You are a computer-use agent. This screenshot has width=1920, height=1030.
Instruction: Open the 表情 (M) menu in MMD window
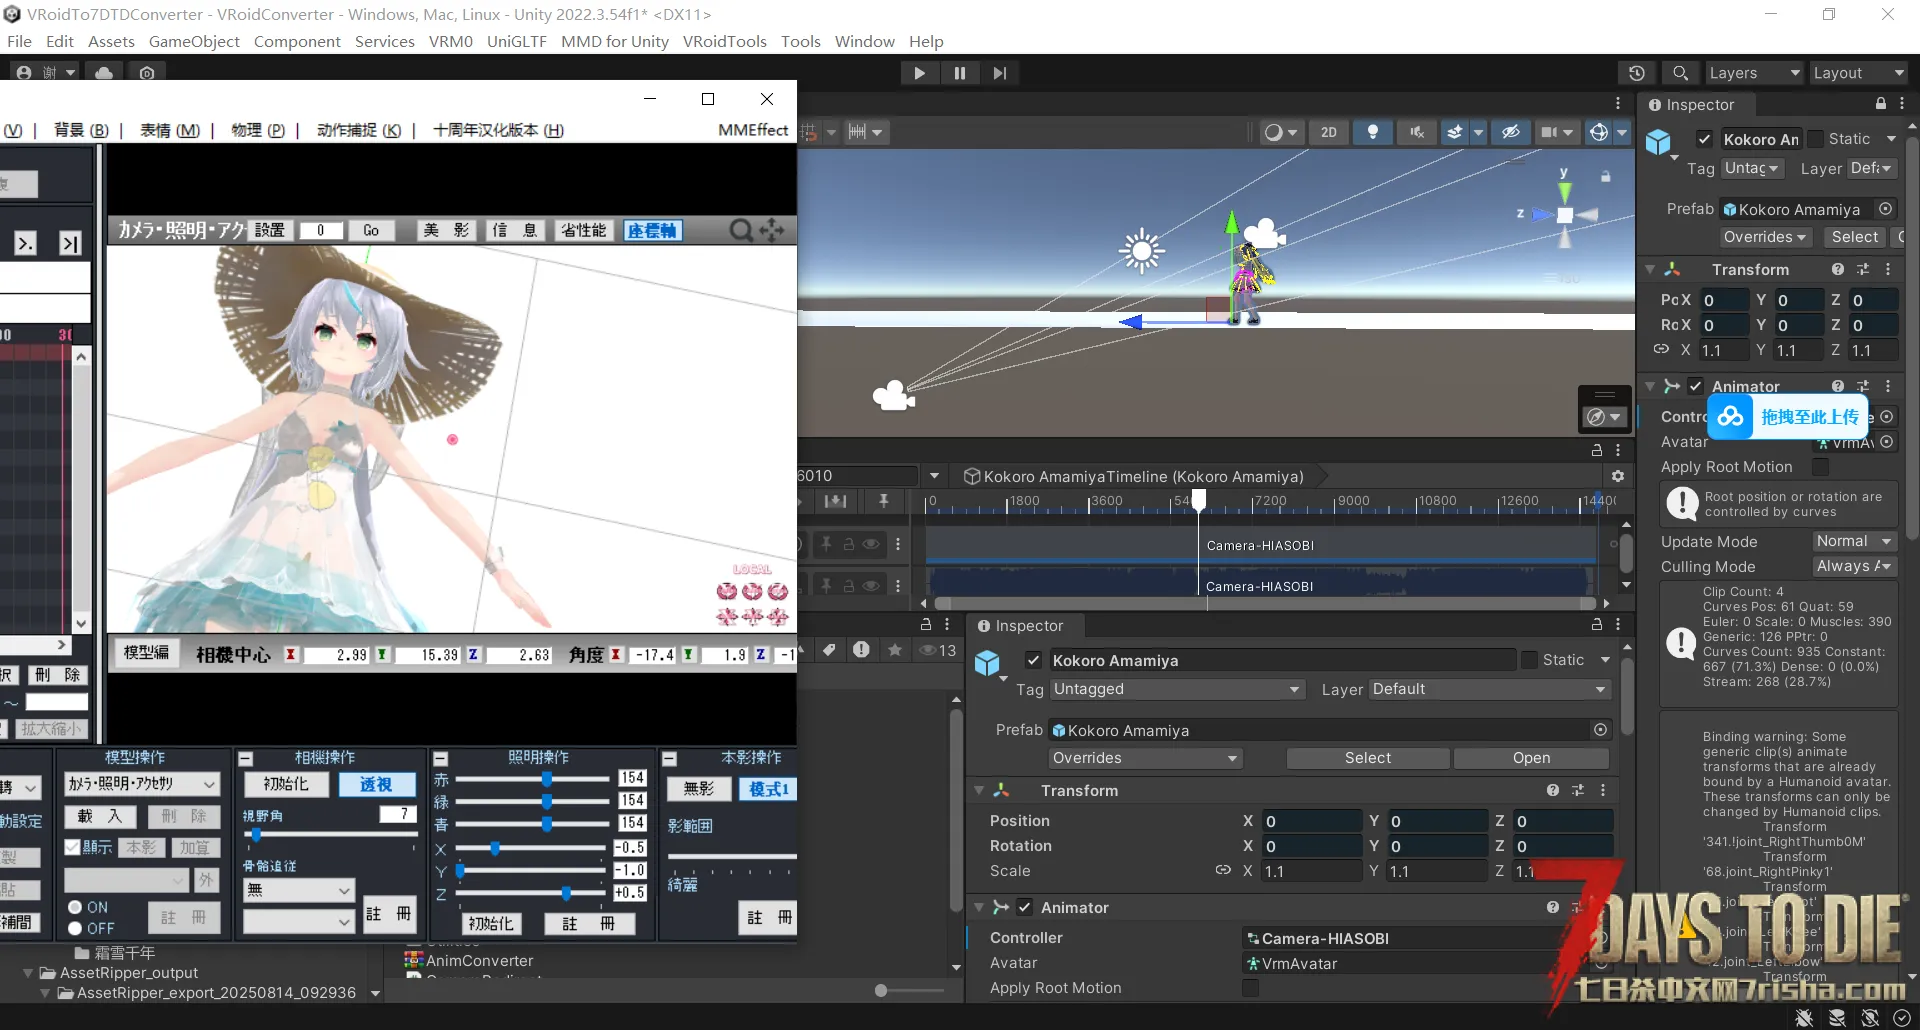tap(170, 130)
